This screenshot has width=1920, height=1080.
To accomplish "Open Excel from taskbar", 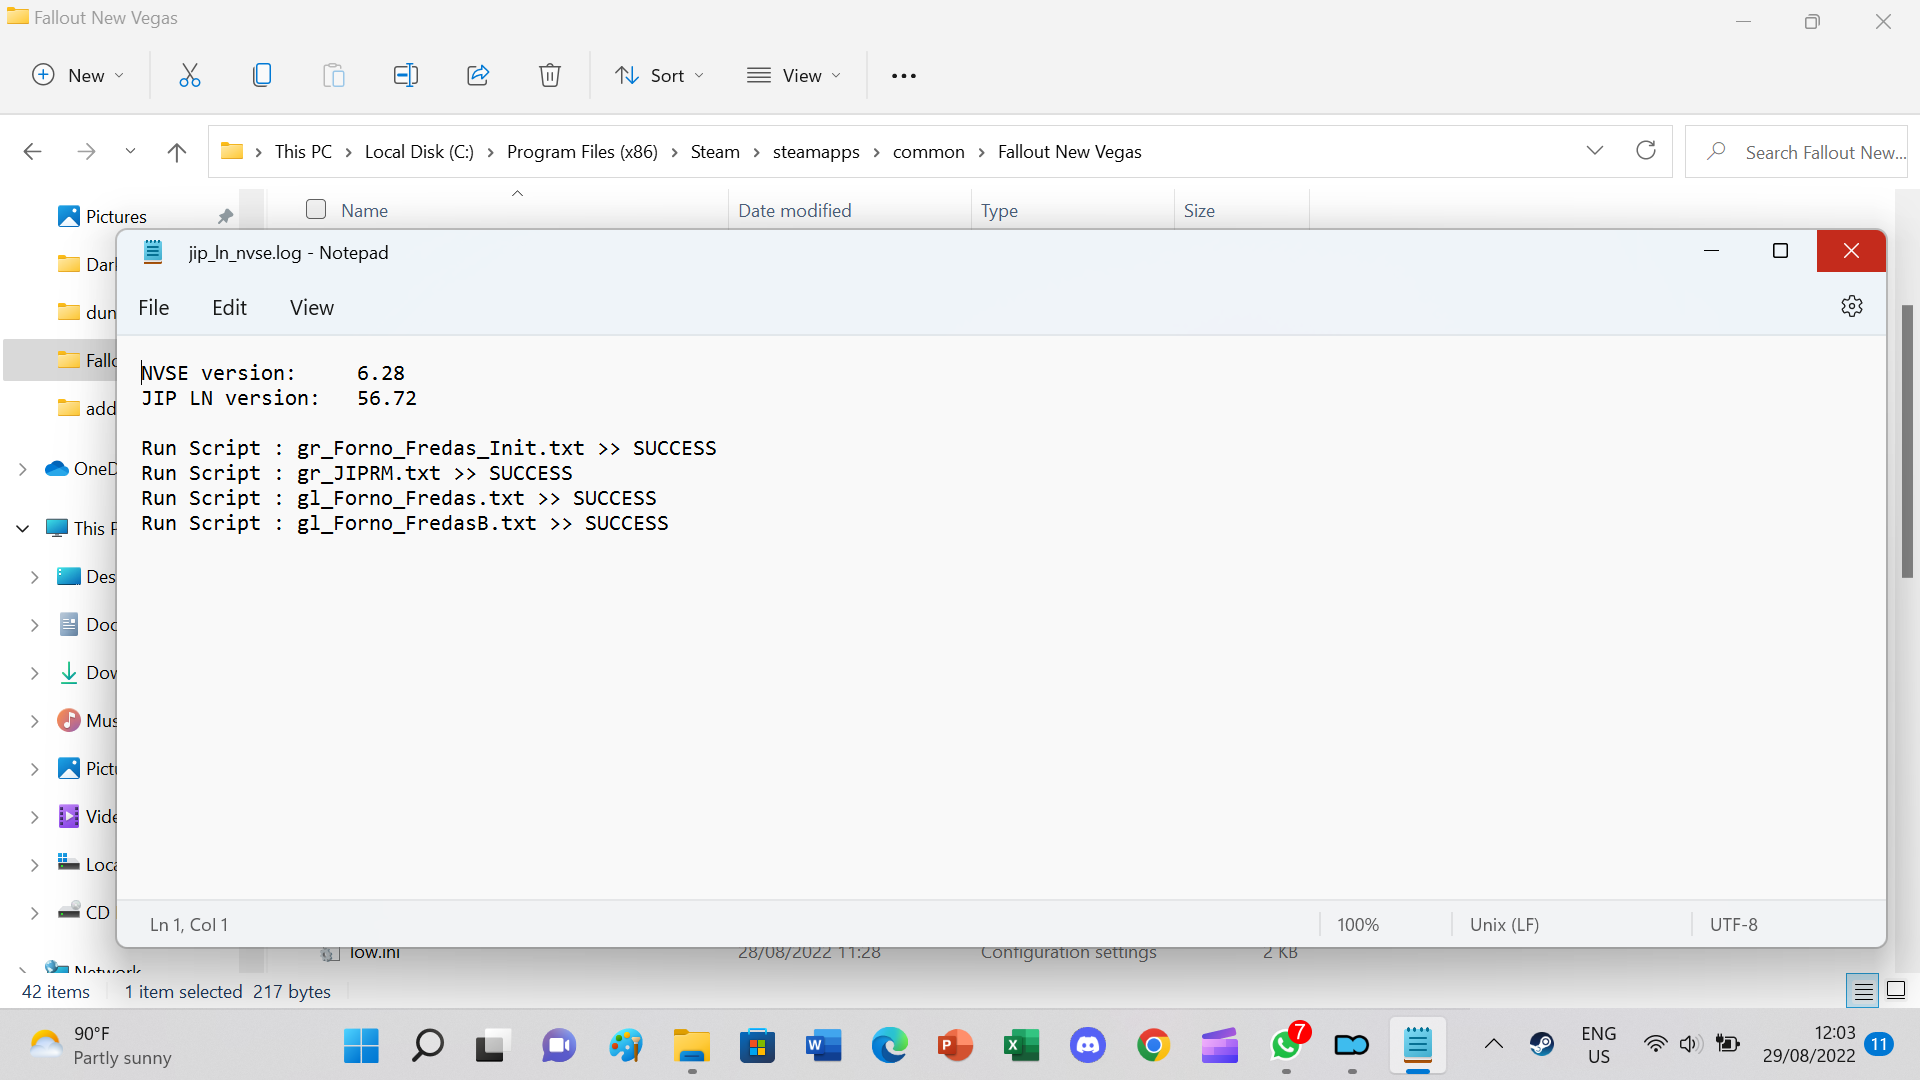I will click(x=1021, y=1046).
